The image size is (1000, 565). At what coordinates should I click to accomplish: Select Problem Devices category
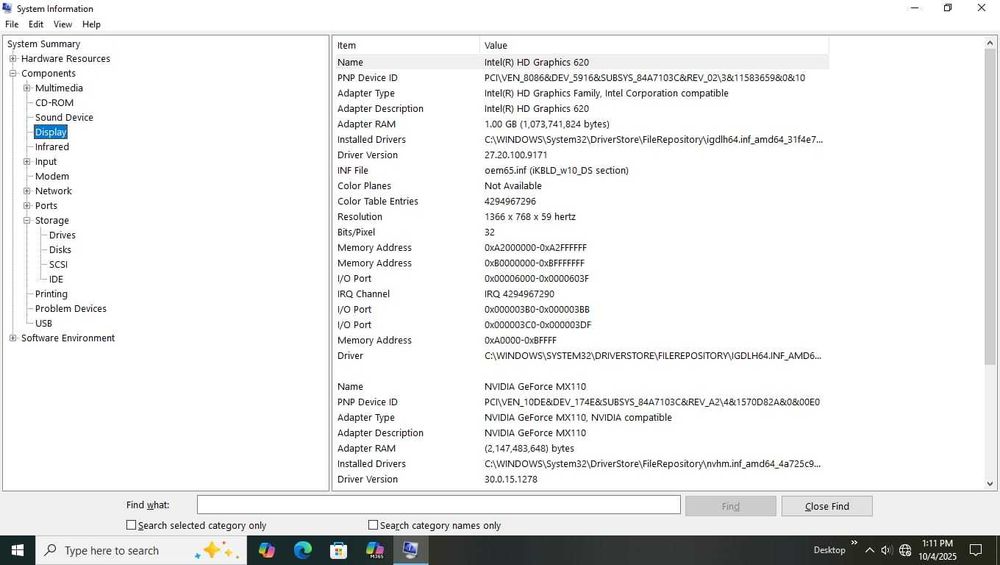[71, 308]
